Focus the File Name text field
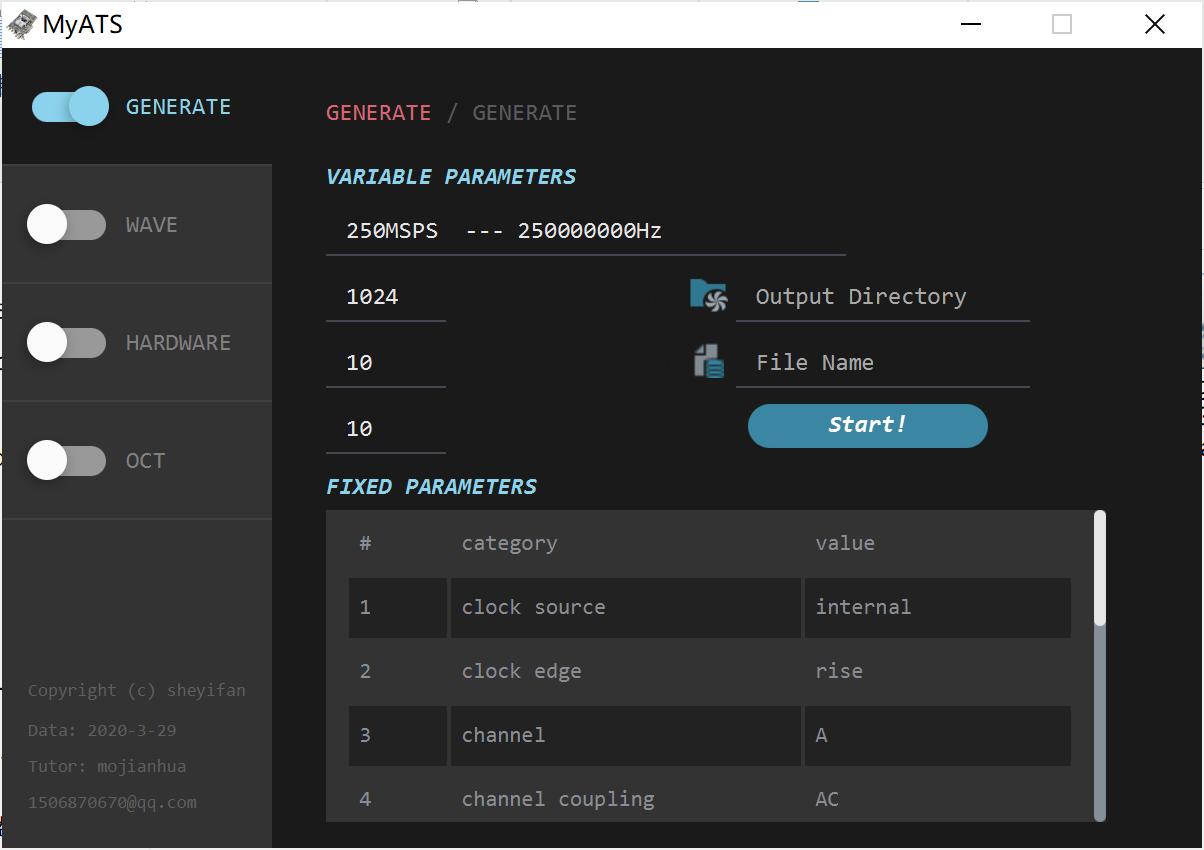 (x=882, y=363)
